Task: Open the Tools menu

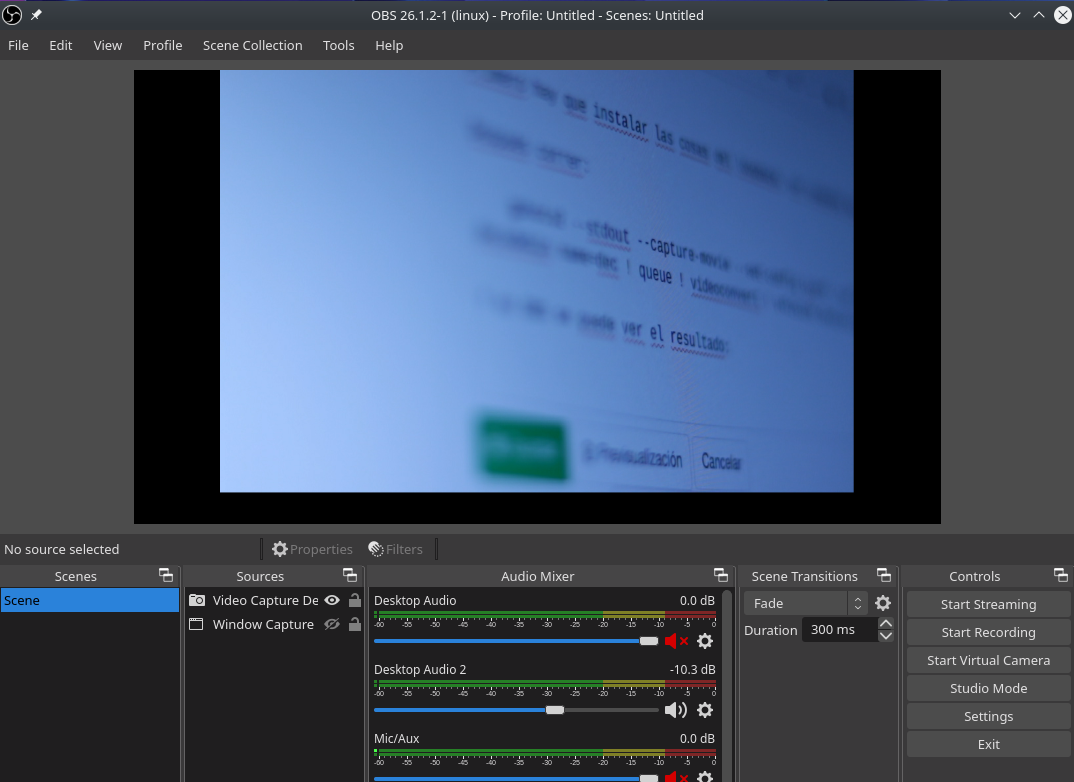Action: 338,45
